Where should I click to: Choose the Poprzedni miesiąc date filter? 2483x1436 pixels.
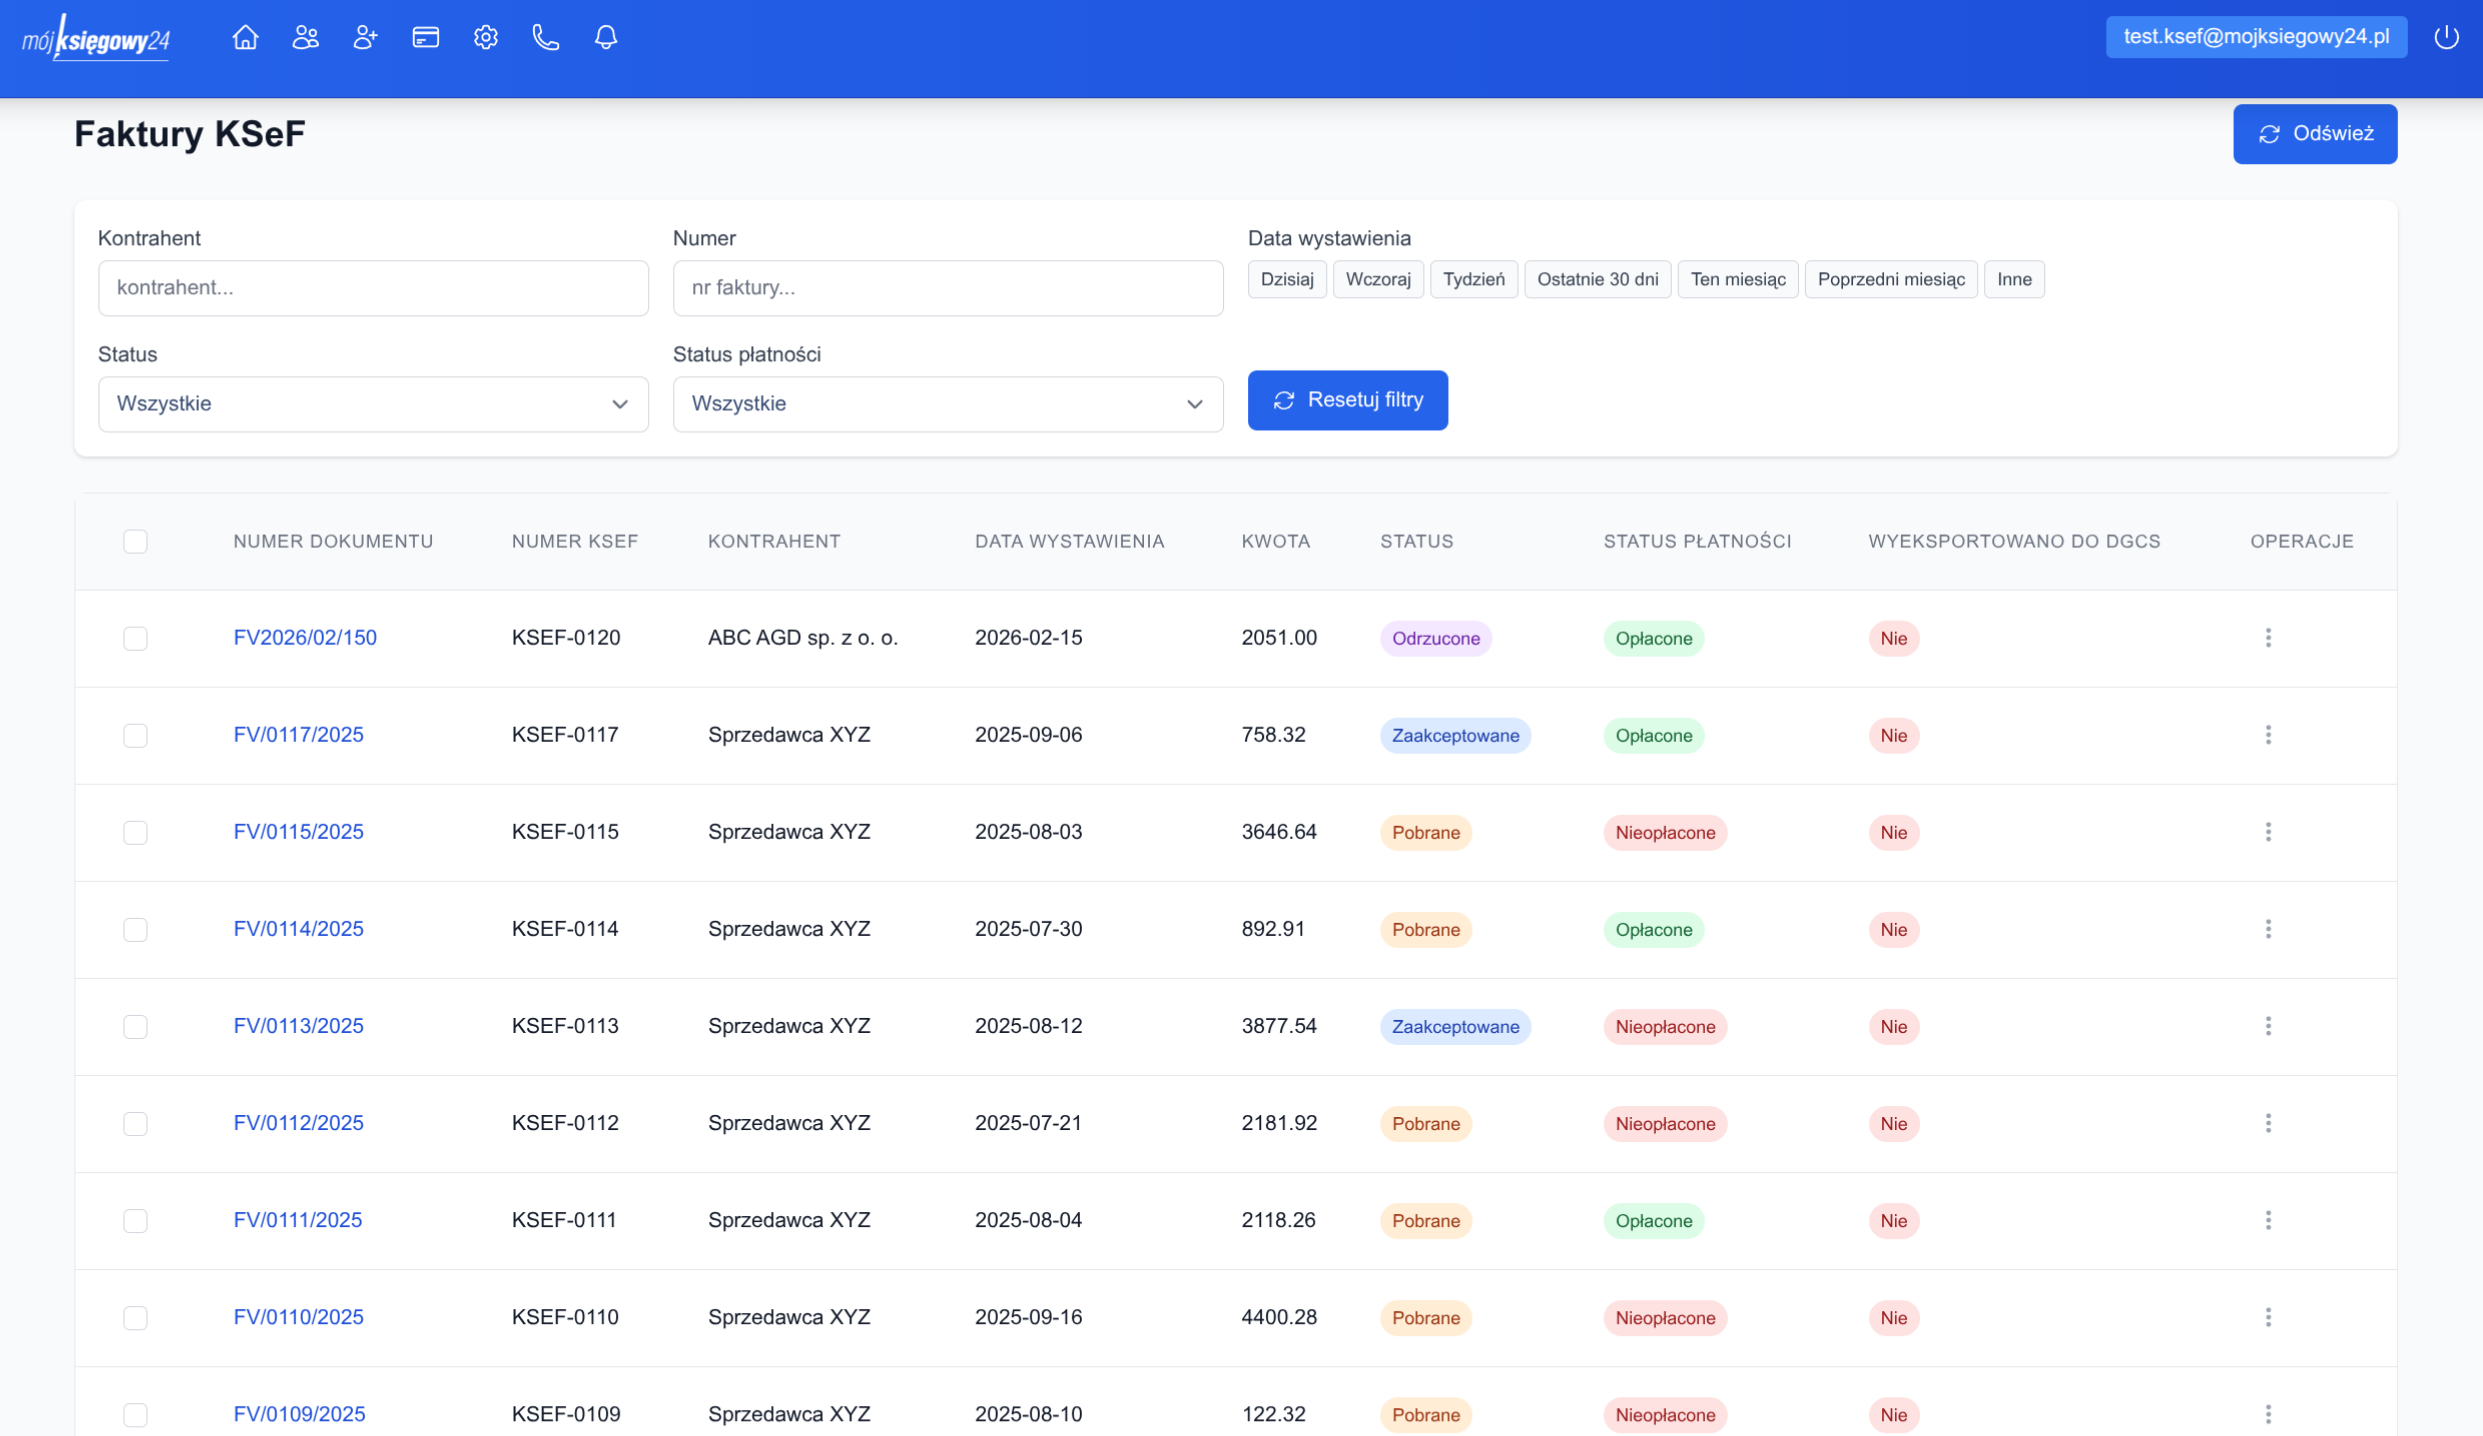click(x=1890, y=279)
